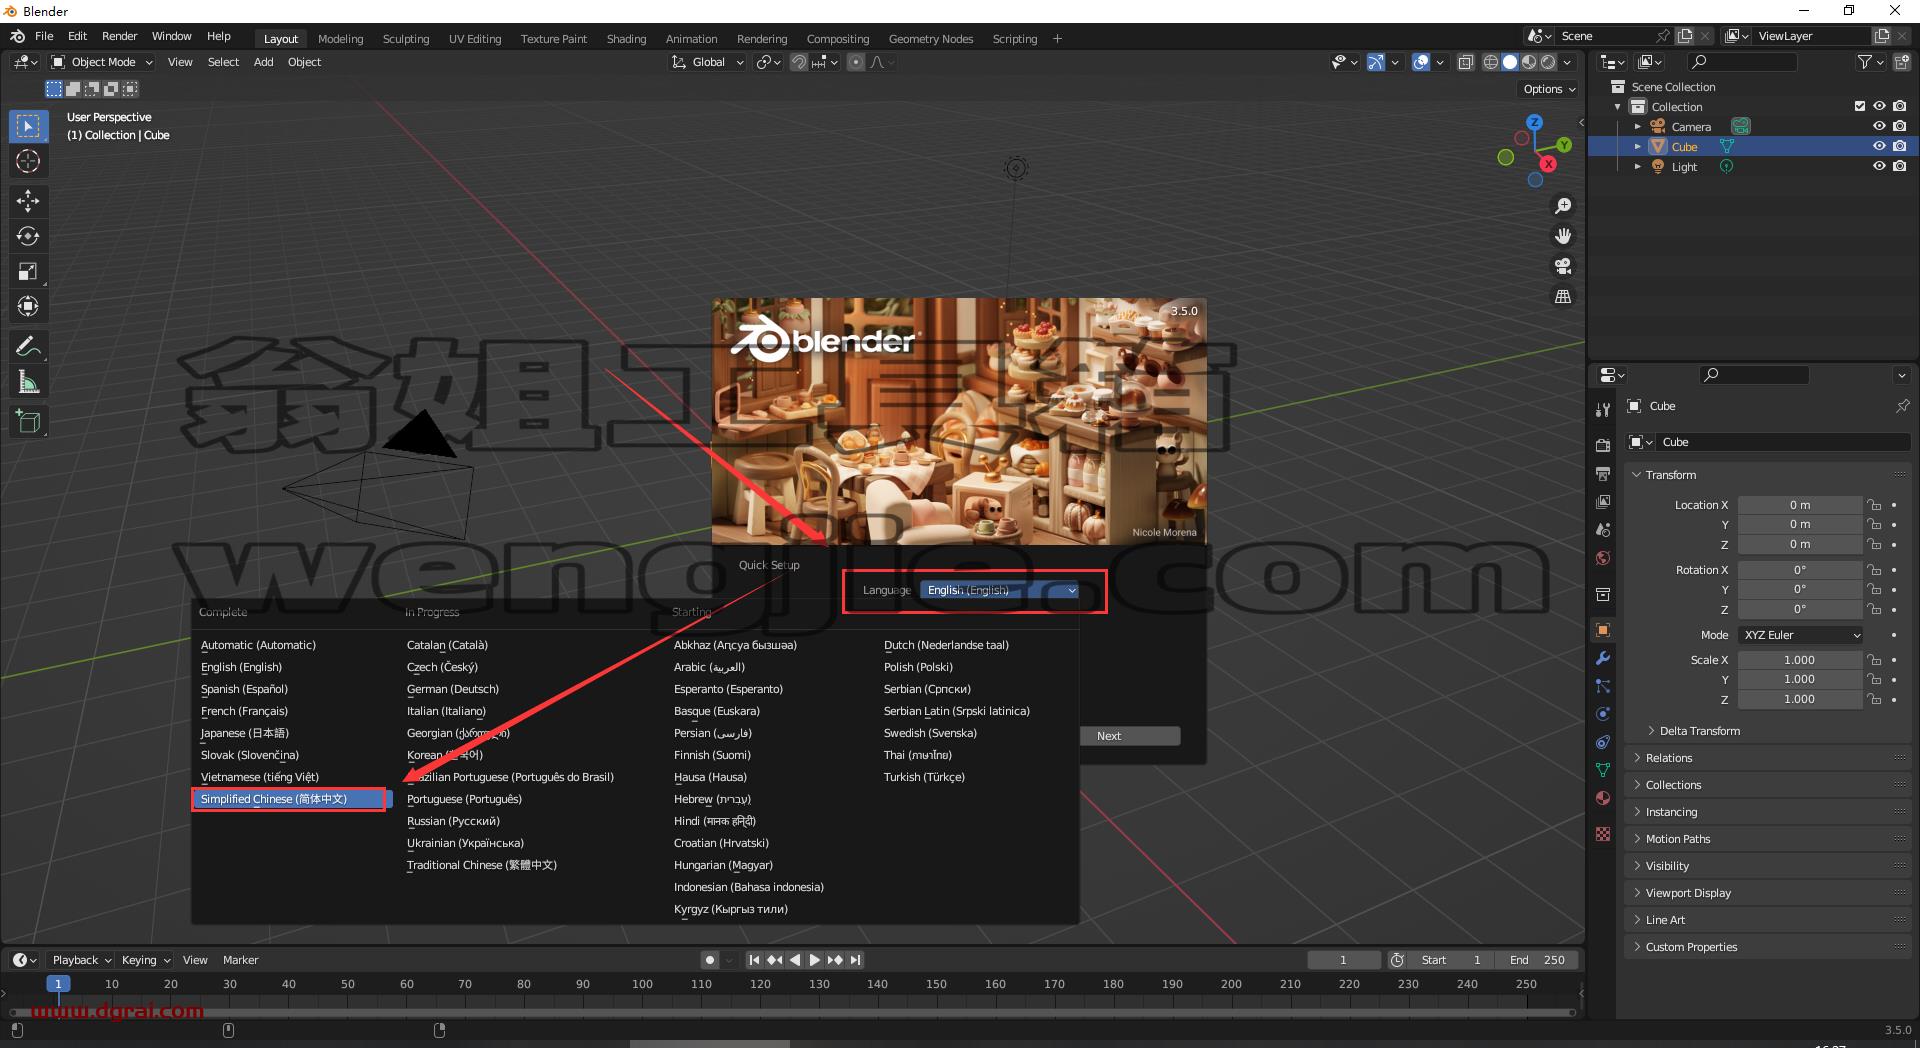Open Global transform orientation dropdown
The width and height of the screenshot is (1920, 1048).
708,62
